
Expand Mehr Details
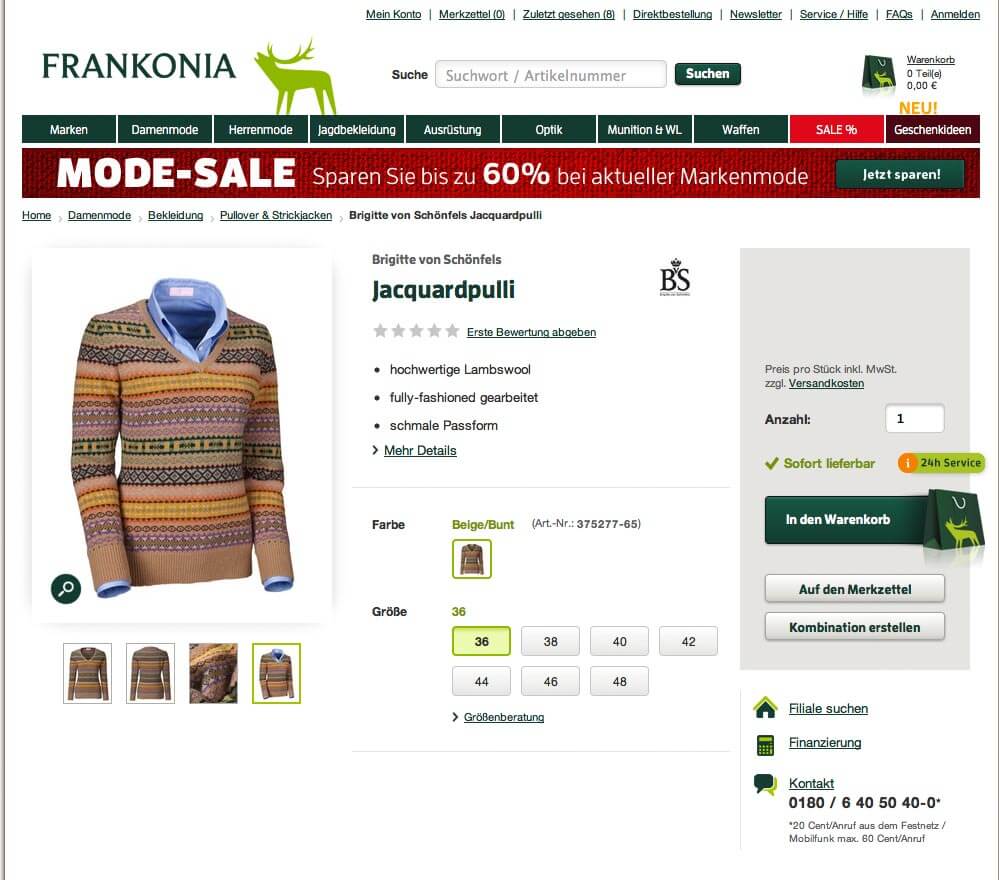point(420,451)
